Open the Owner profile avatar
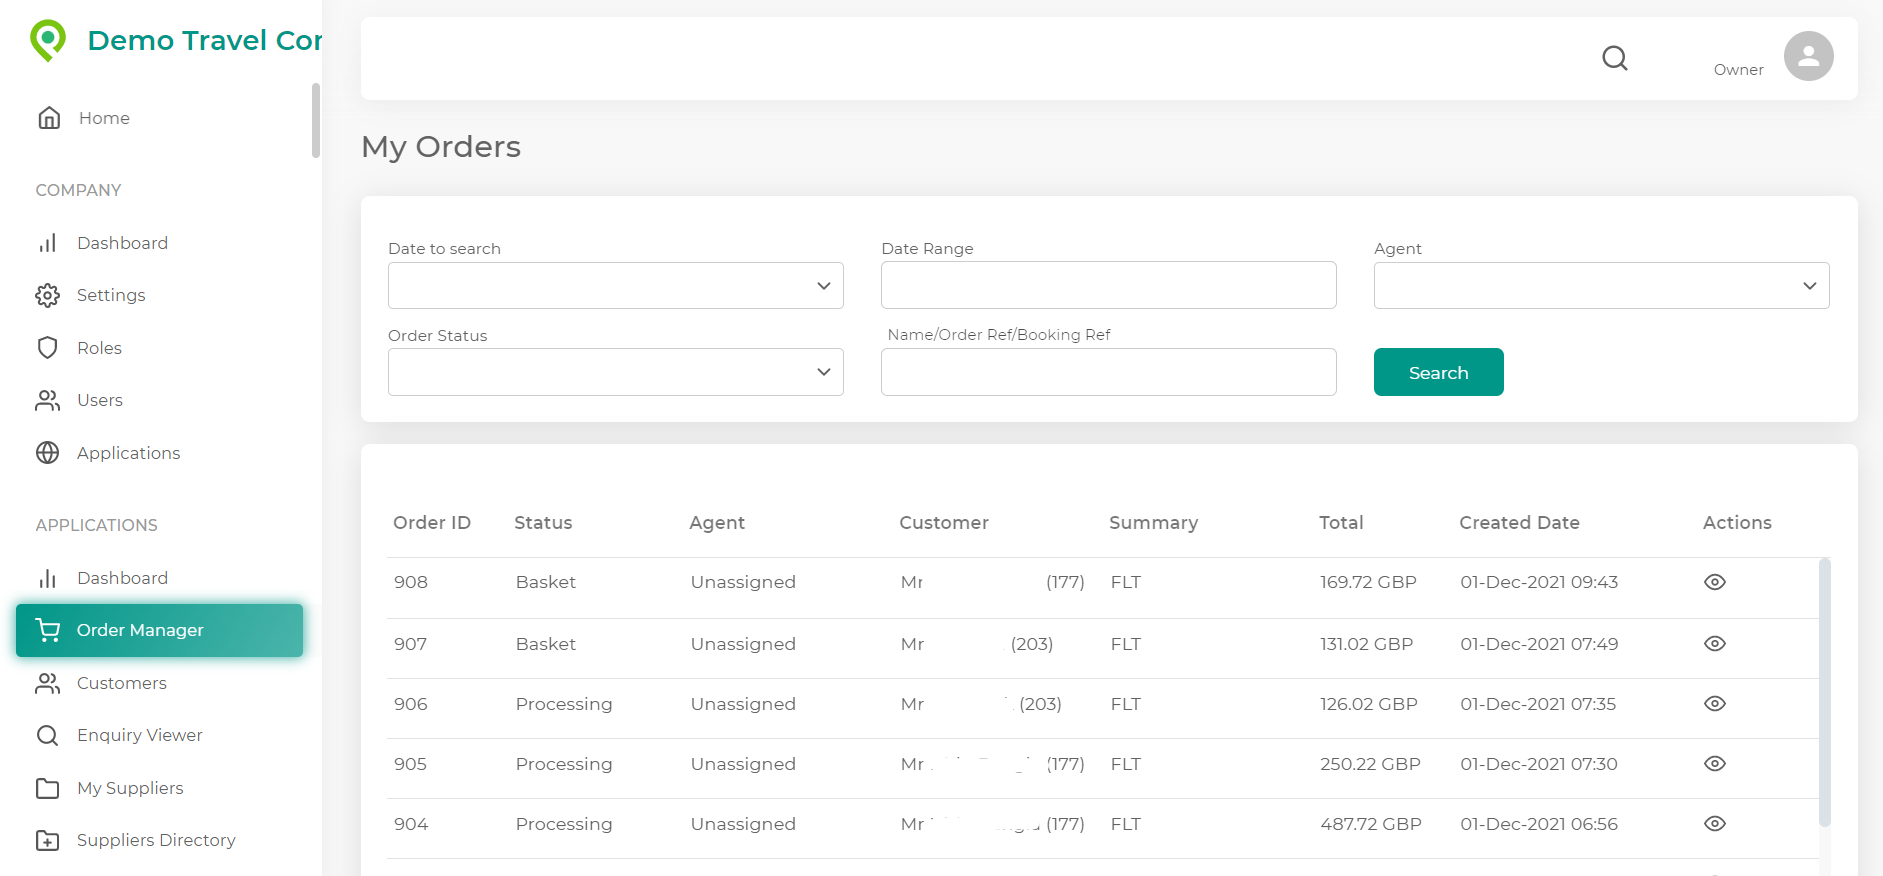Screen dimensions: 1883x876 (1808, 56)
